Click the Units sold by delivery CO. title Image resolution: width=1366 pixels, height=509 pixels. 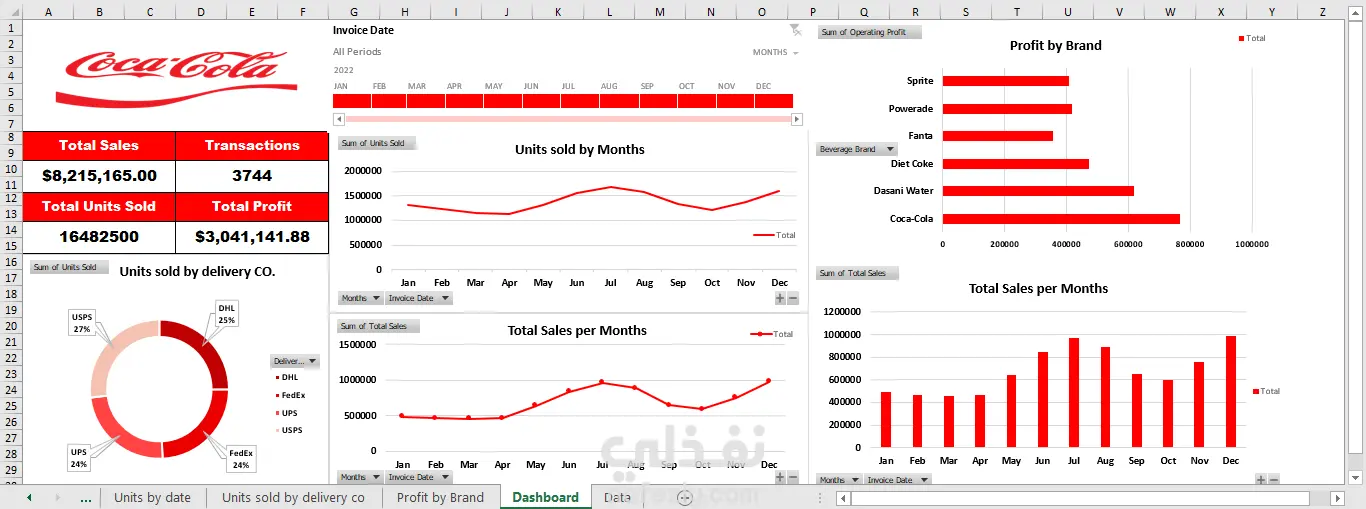(197, 271)
